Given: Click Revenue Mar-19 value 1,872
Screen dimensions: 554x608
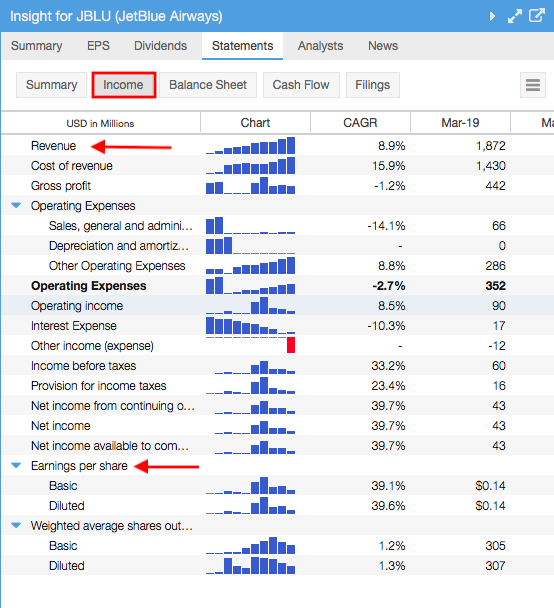Looking at the screenshot, I should (x=491, y=146).
